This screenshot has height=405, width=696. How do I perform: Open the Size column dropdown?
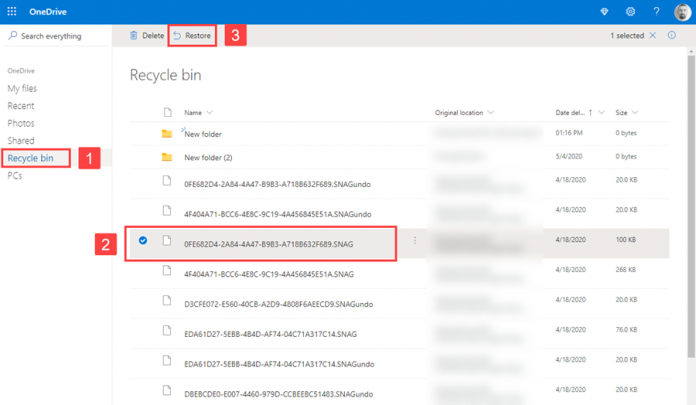(x=635, y=112)
